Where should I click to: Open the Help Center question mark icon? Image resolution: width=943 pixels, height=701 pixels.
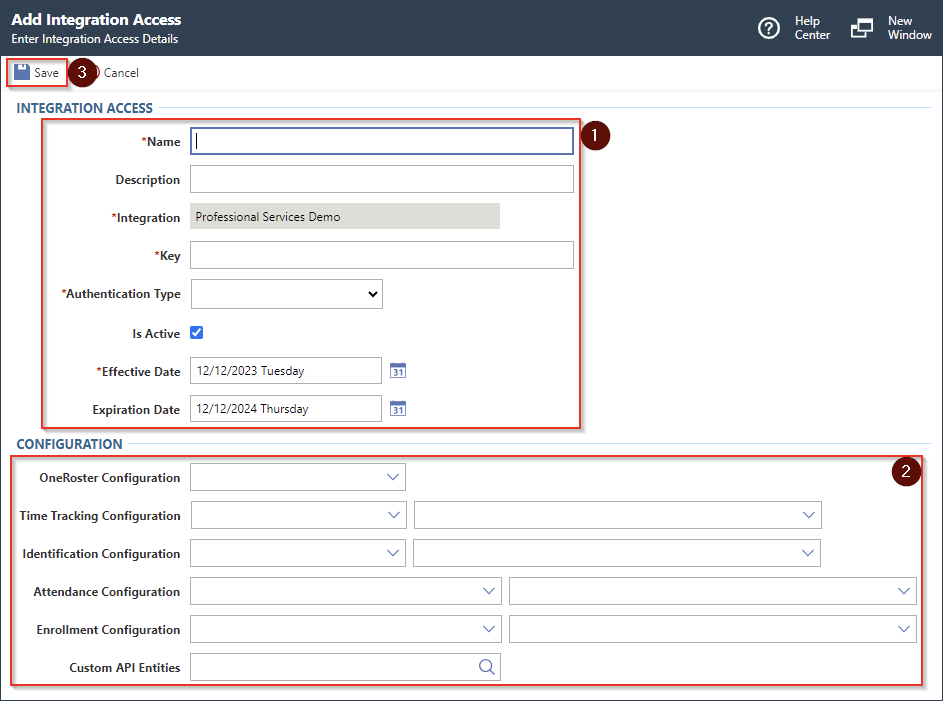pyautogui.click(x=769, y=28)
